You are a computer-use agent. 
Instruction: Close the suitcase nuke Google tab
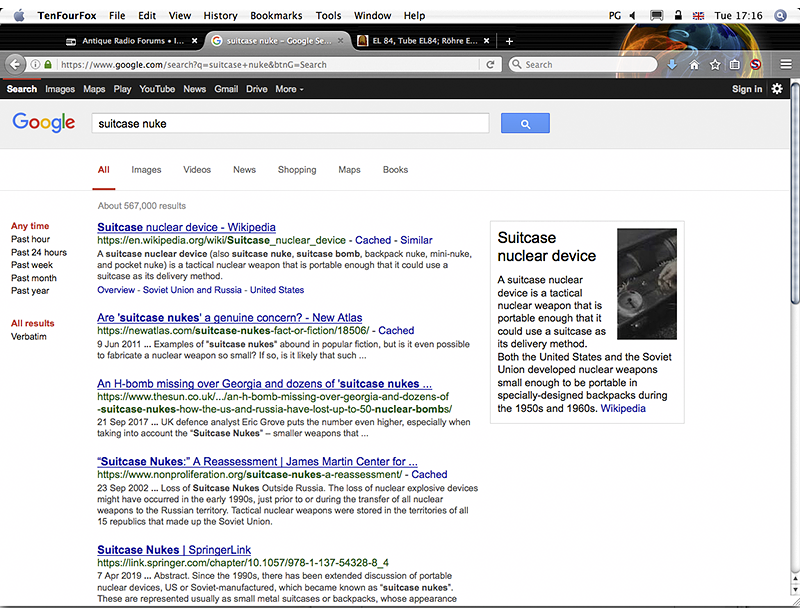(x=340, y=41)
